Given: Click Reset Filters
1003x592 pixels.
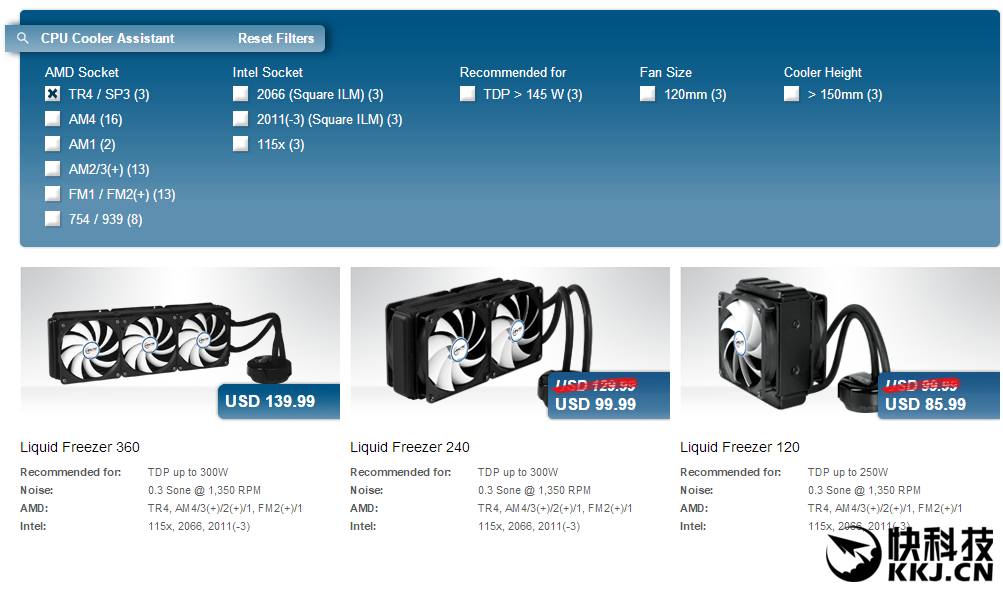Looking at the screenshot, I should [276, 38].
